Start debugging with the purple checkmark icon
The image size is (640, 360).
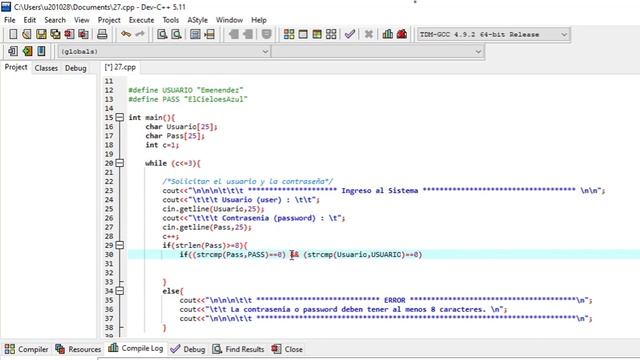point(350,34)
